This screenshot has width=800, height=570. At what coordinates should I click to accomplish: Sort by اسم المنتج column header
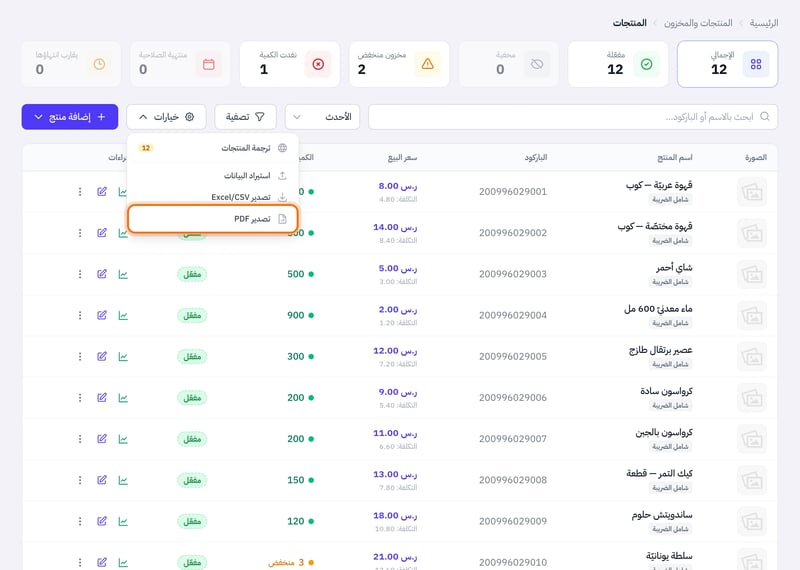tap(674, 158)
